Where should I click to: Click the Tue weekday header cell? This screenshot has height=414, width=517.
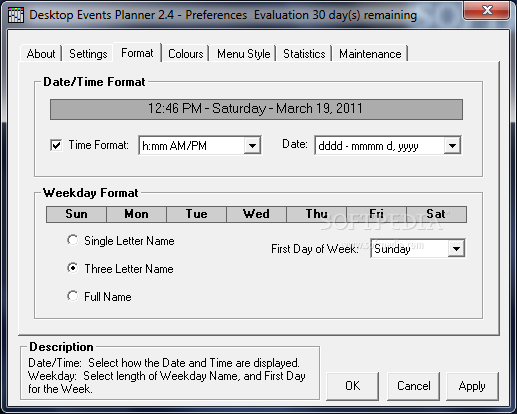tap(197, 214)
